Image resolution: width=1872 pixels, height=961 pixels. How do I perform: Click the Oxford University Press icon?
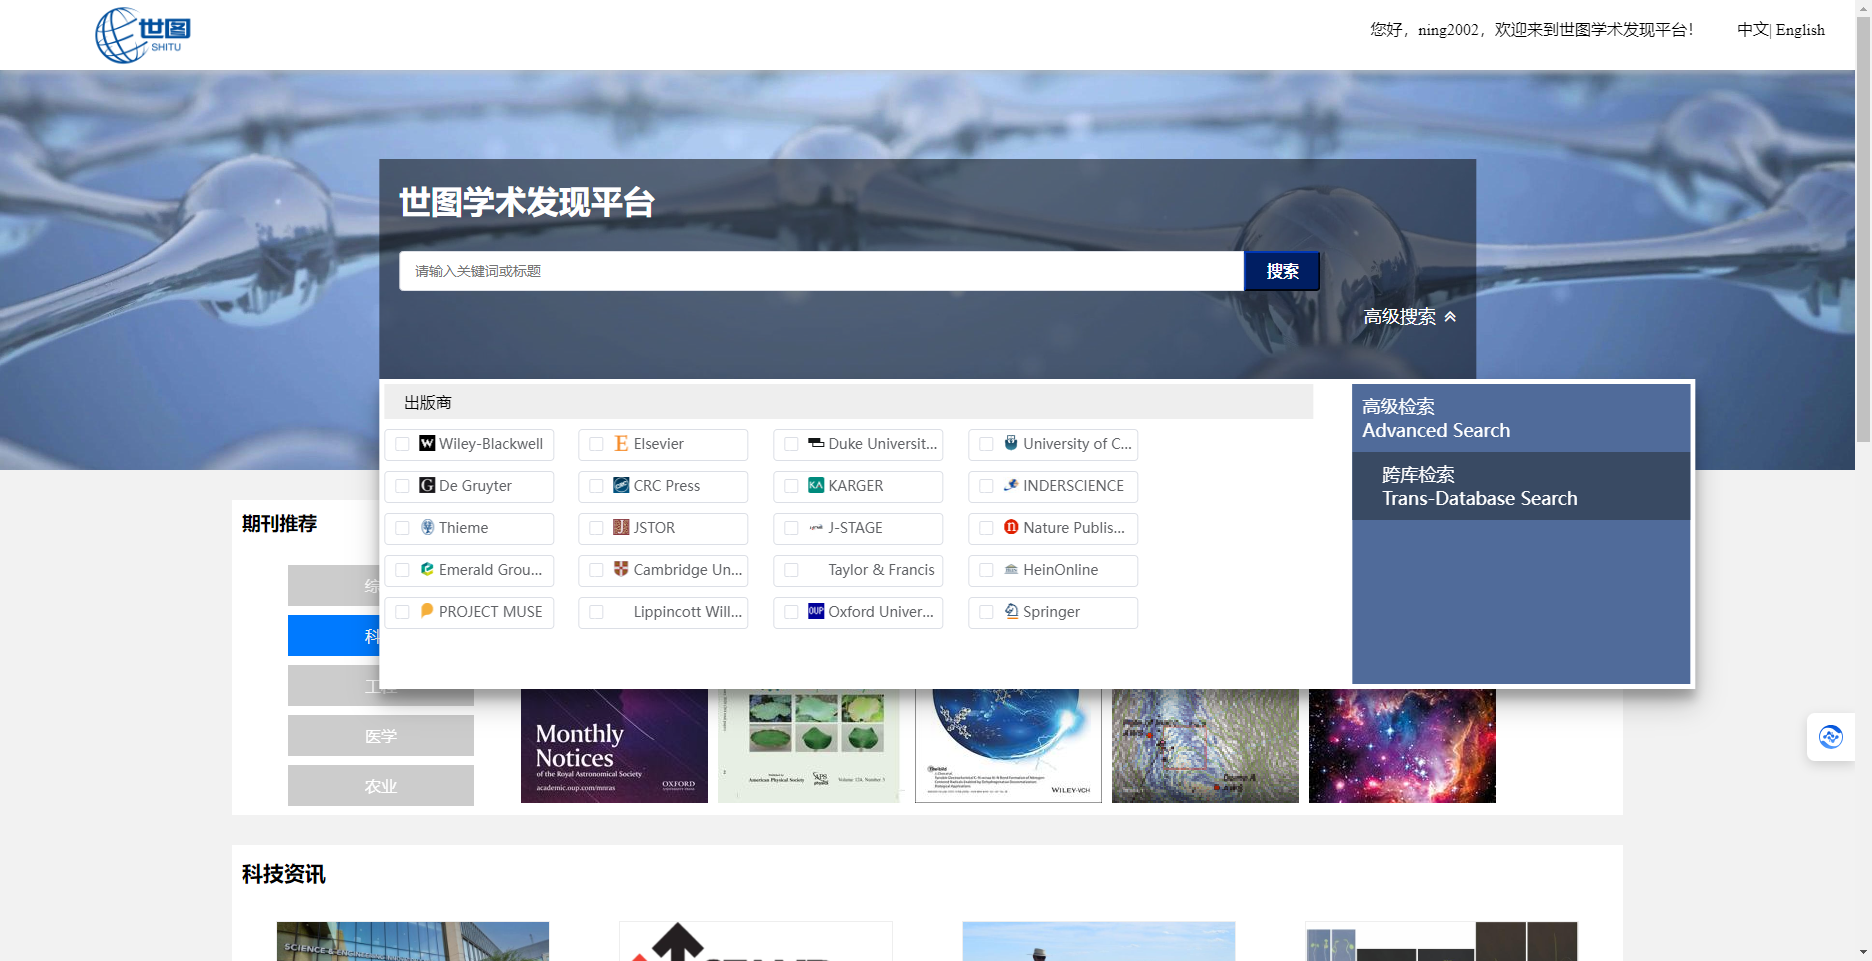816,611
